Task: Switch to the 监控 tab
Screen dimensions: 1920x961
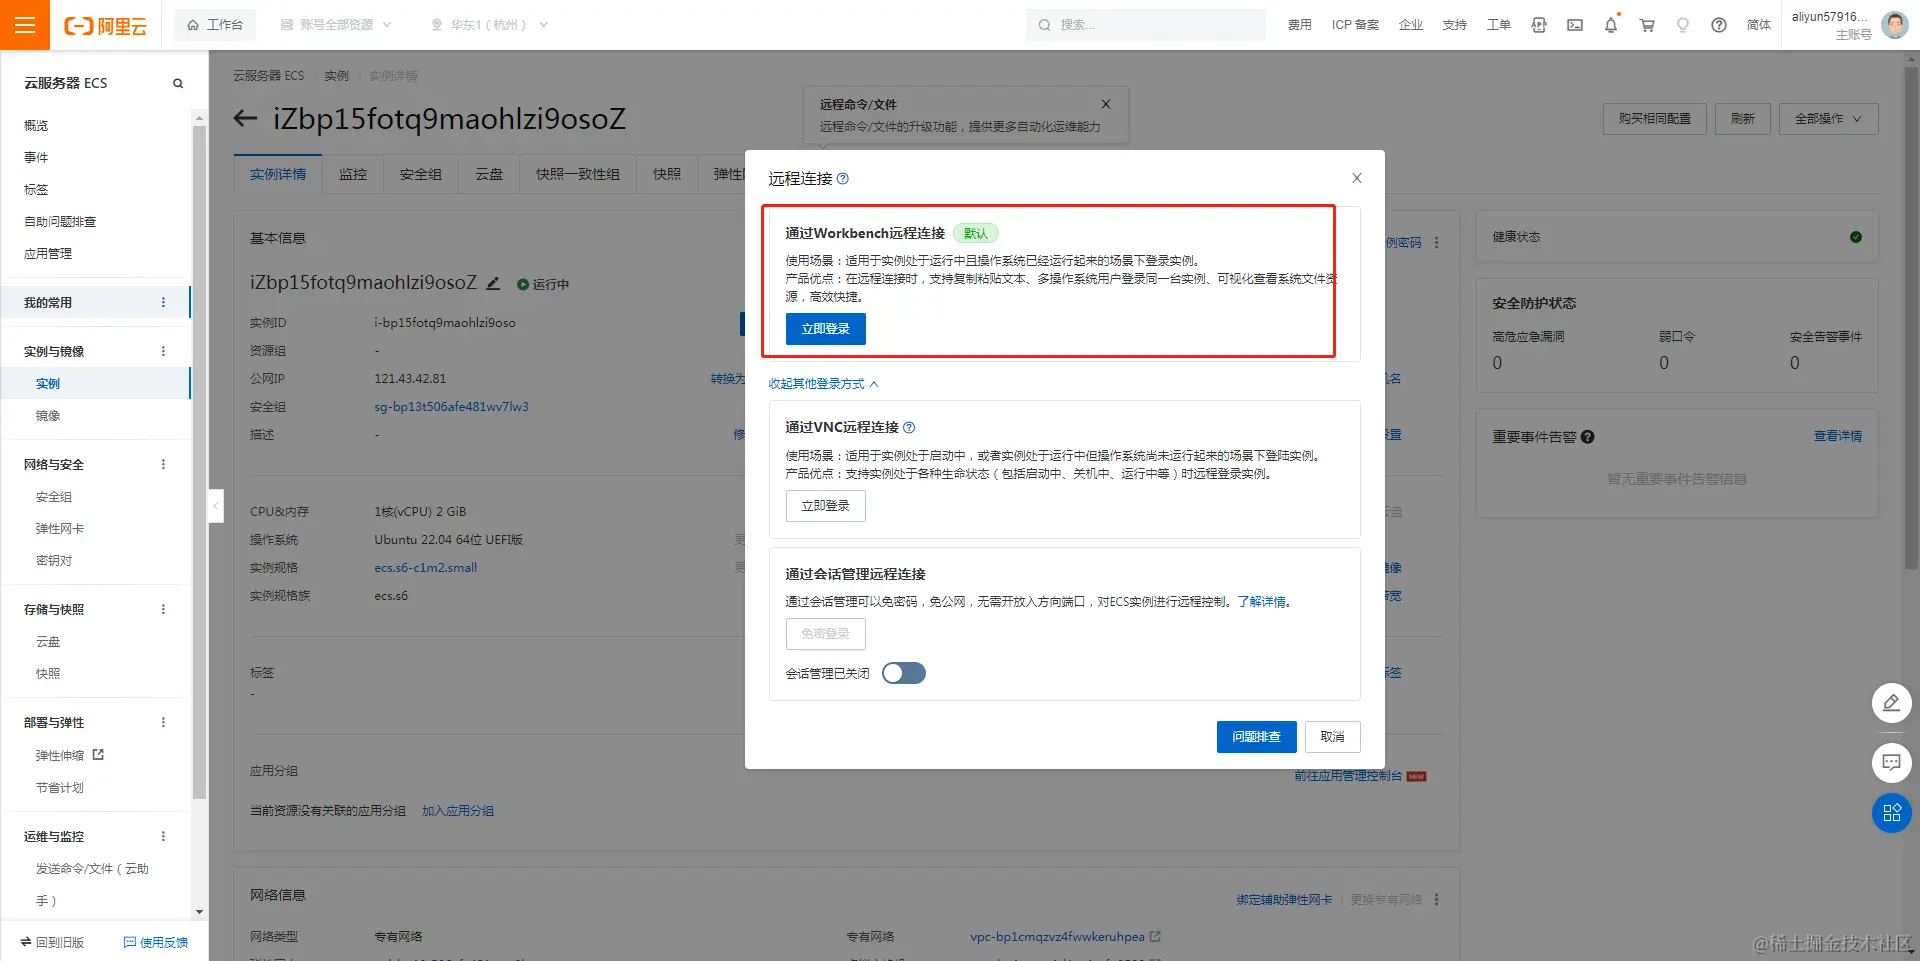Action: (x=353, y=174)
